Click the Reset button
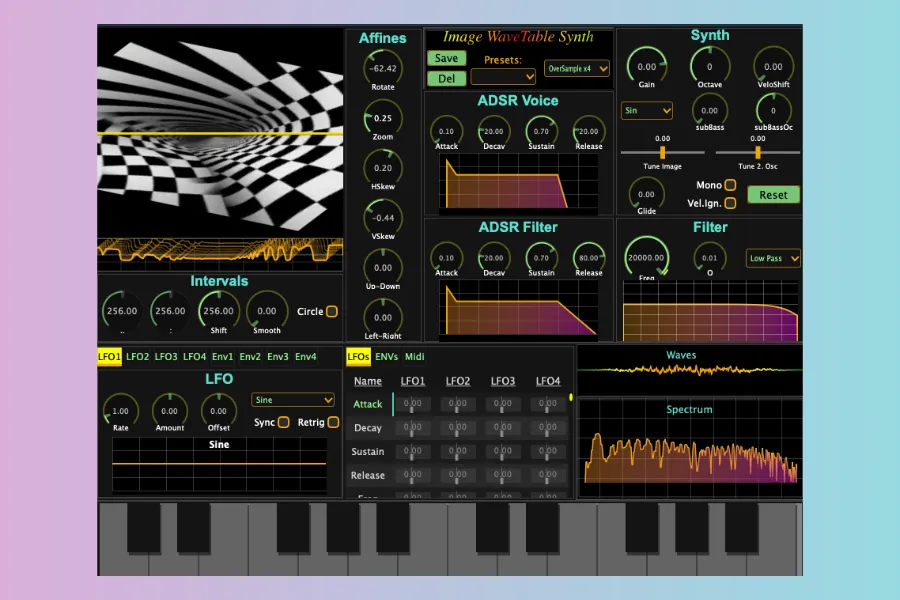The width and height of the screenshot is (900, 600). [773, 195]
